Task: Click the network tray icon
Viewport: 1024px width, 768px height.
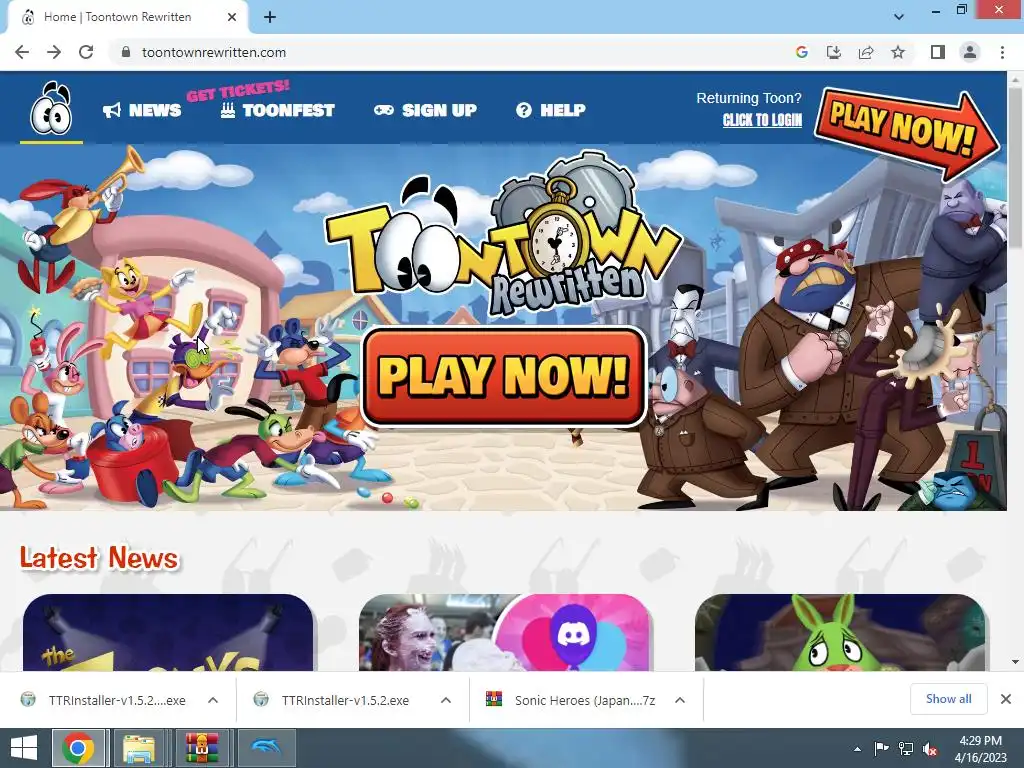Action: coord(906,748)
